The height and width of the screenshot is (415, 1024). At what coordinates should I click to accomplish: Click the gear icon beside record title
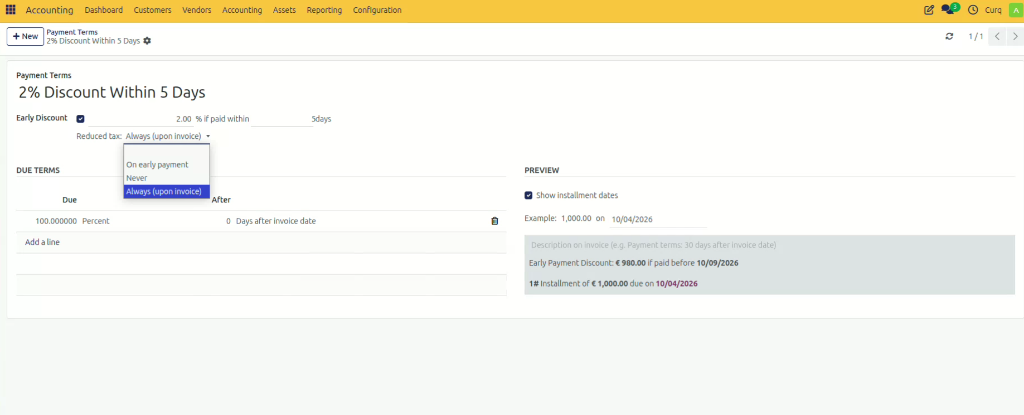coord(147,41)
